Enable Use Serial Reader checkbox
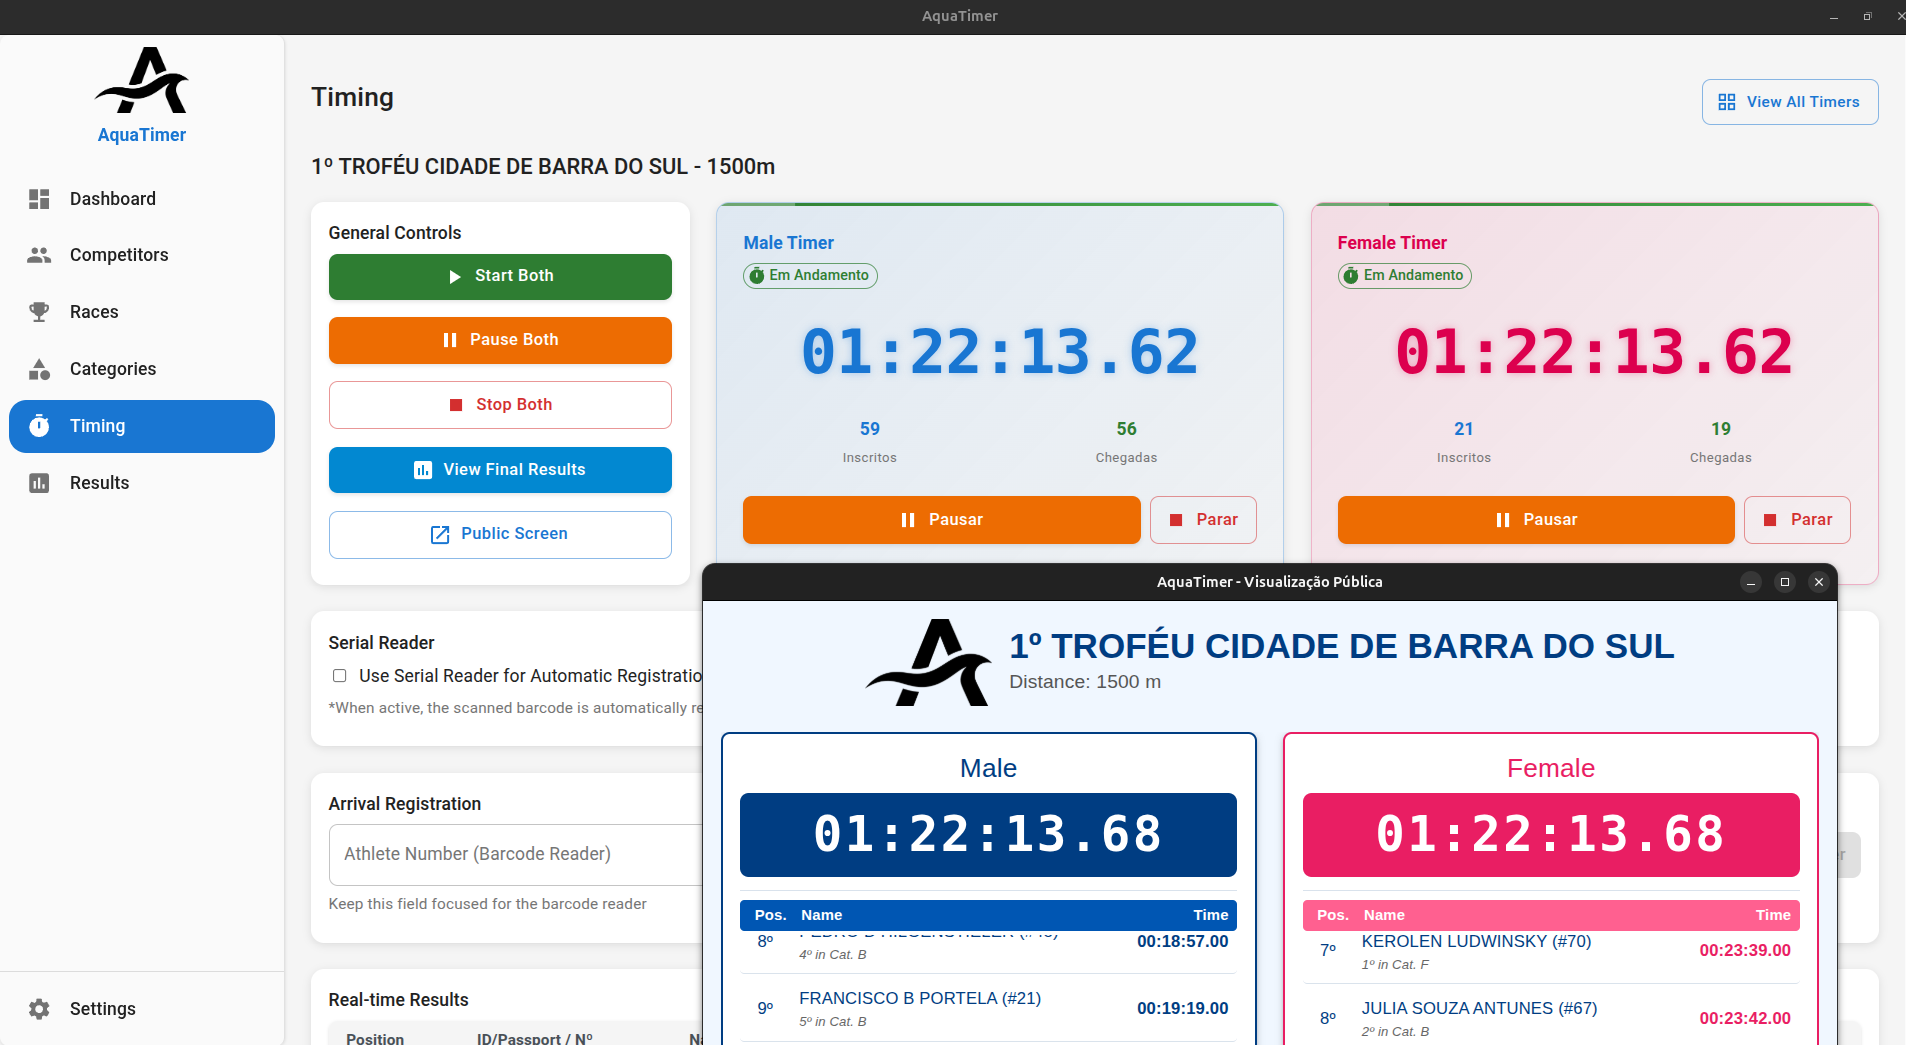1906x1045 pixels. click(340, 676)
